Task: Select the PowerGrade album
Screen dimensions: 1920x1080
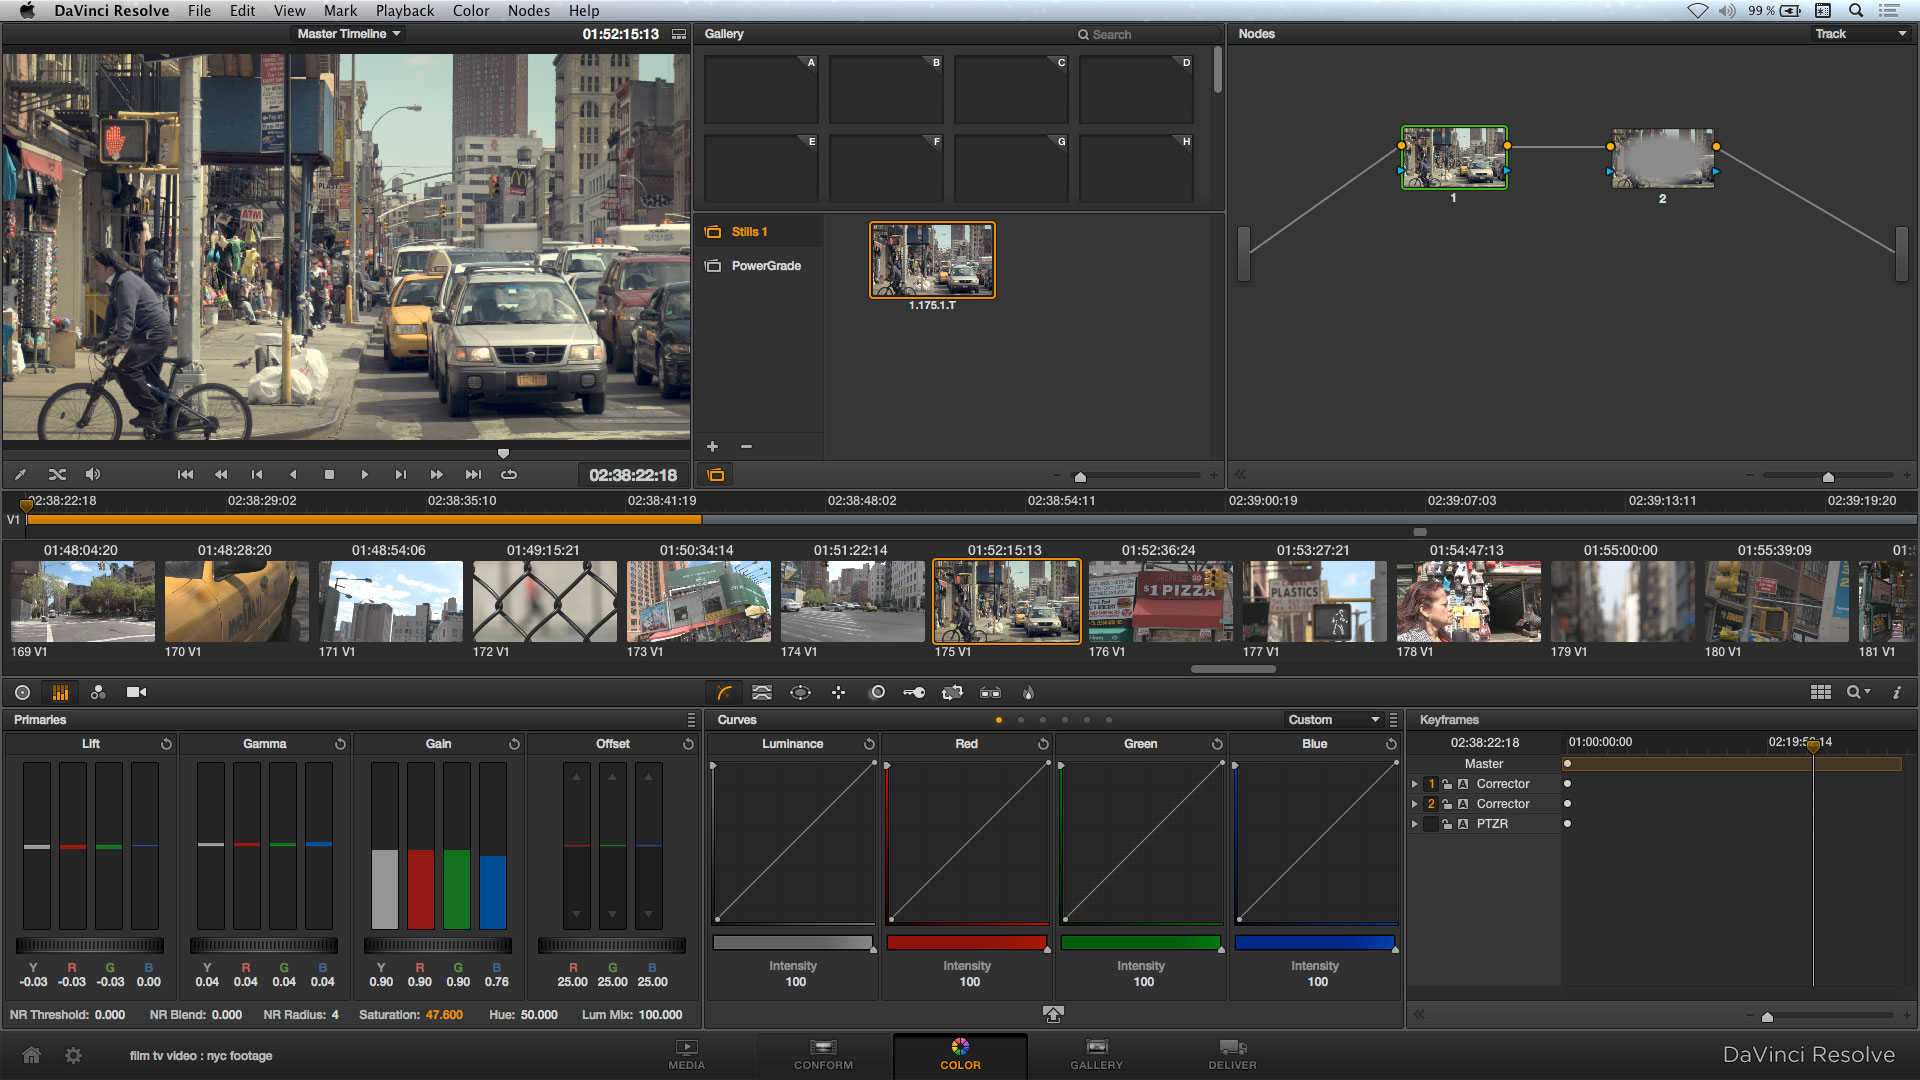Action: 766,265
